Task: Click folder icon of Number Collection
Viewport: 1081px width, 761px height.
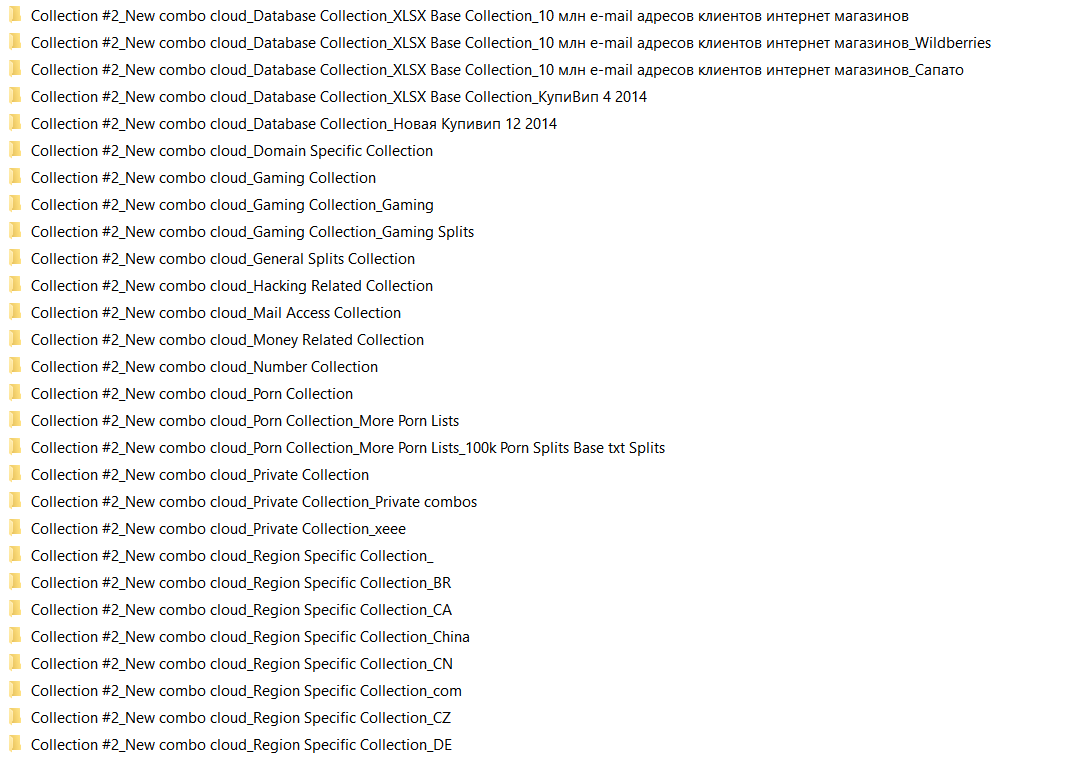Action: [15, 366]
